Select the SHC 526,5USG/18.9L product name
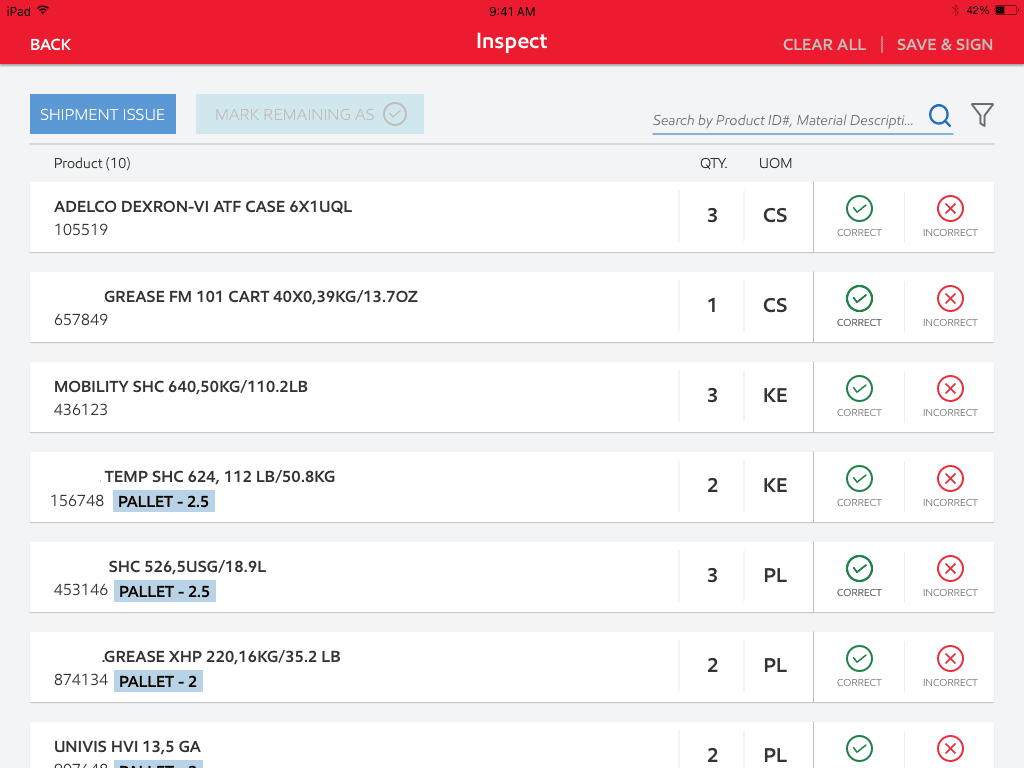The height and width of the screenshot is (768, 1024). (x=187, y=566)
